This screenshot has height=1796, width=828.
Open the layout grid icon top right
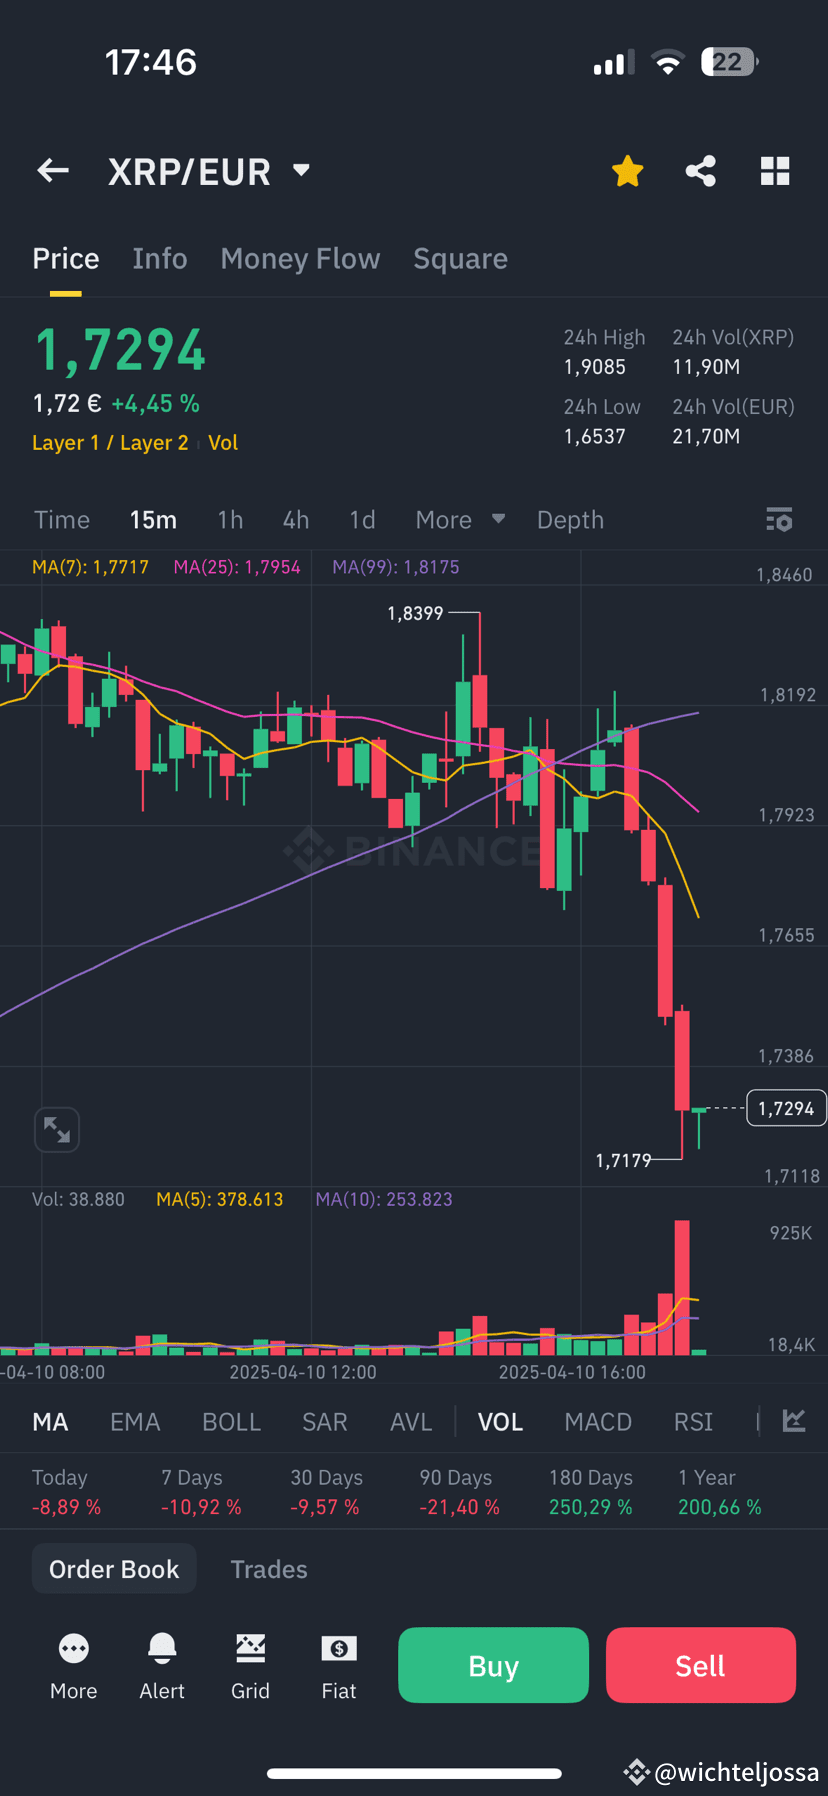(x=775, y=170)
